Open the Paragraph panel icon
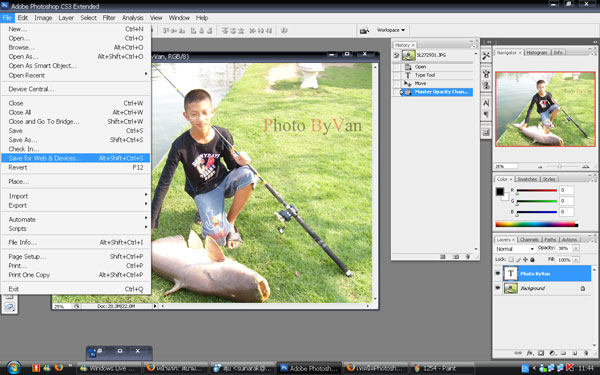 pyautogui.click(x=486, y=114)
